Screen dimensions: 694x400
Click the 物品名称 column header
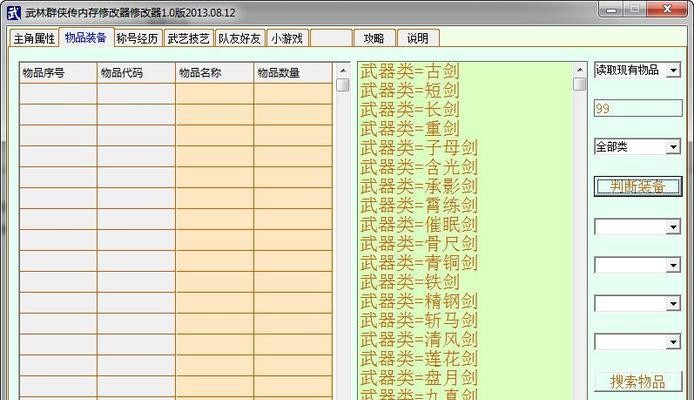click(214, 73)
